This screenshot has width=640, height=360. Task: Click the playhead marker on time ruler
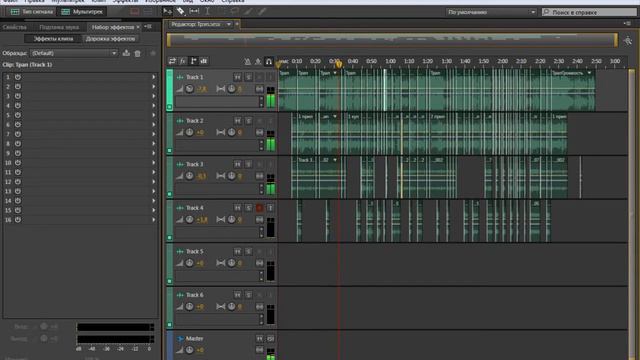338,64
